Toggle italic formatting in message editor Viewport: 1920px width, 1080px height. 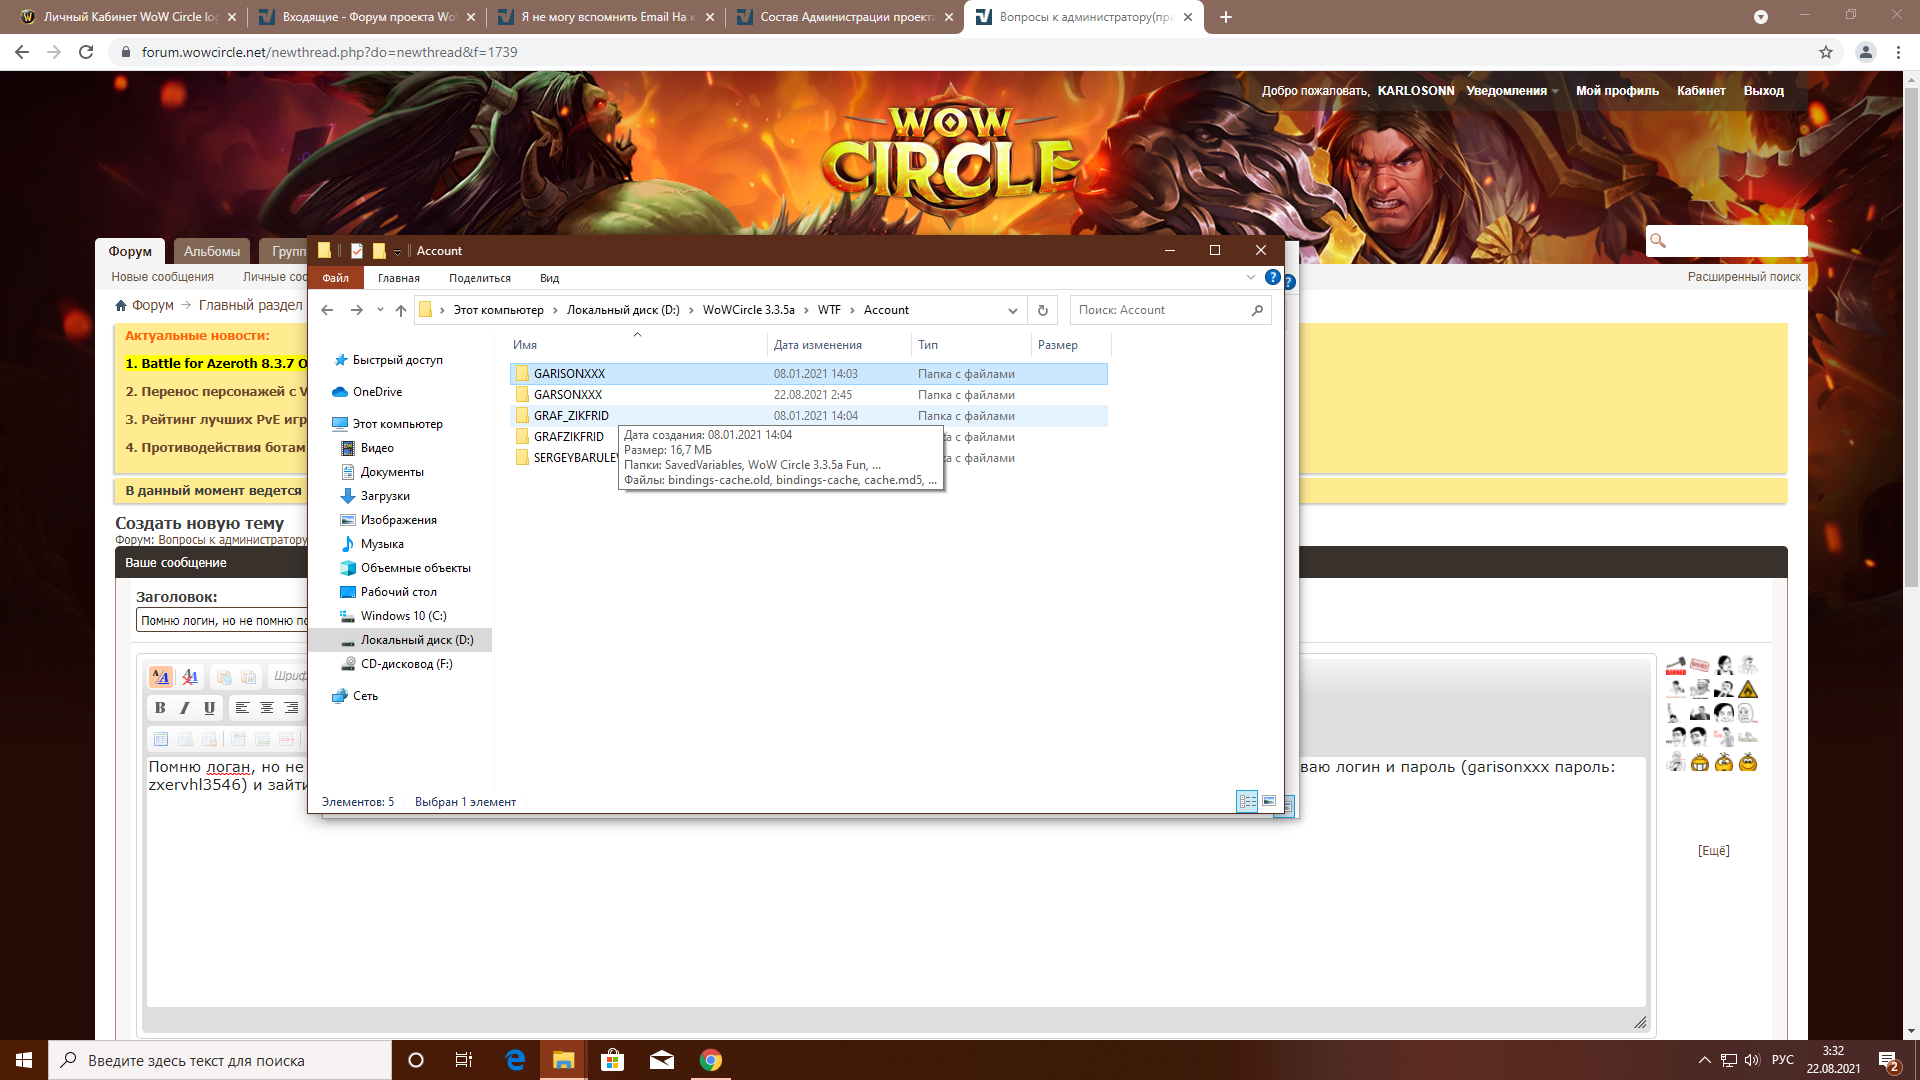pos(184,708)
